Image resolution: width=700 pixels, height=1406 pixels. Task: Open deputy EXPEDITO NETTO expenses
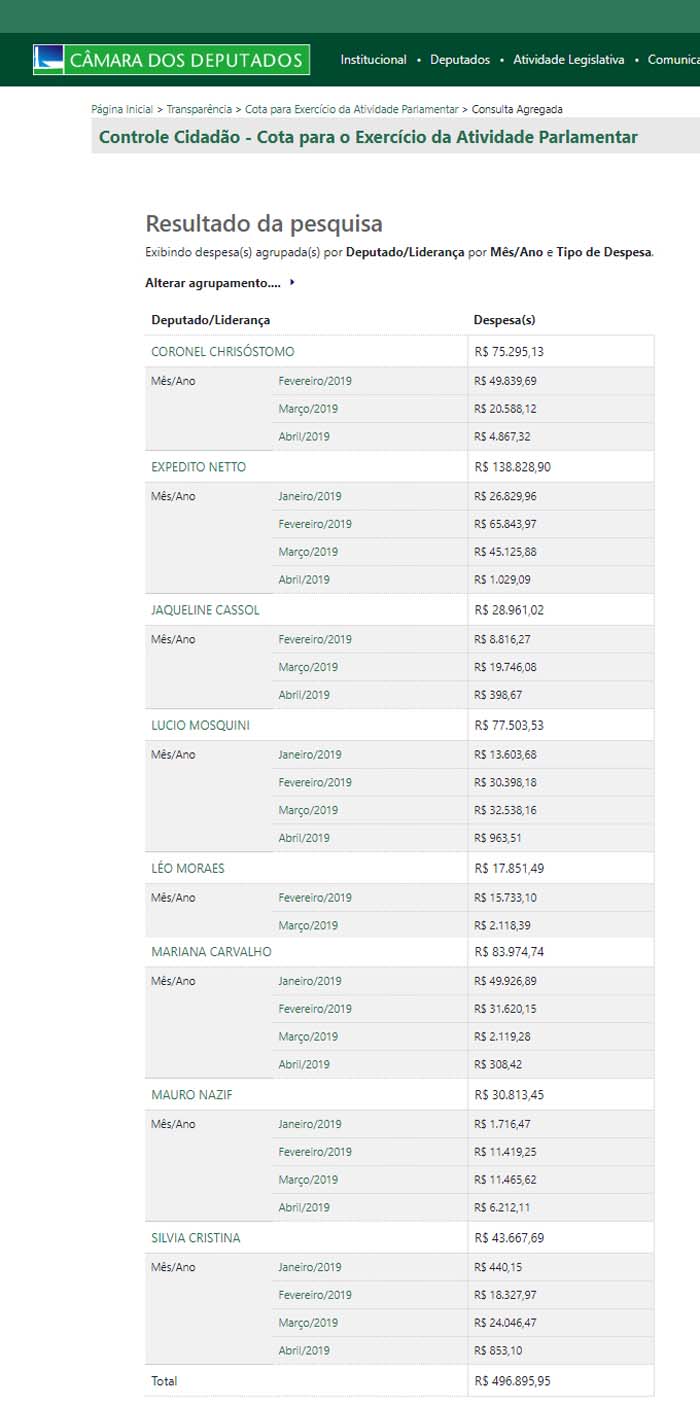pyautogui.click(x=198, y=467)
